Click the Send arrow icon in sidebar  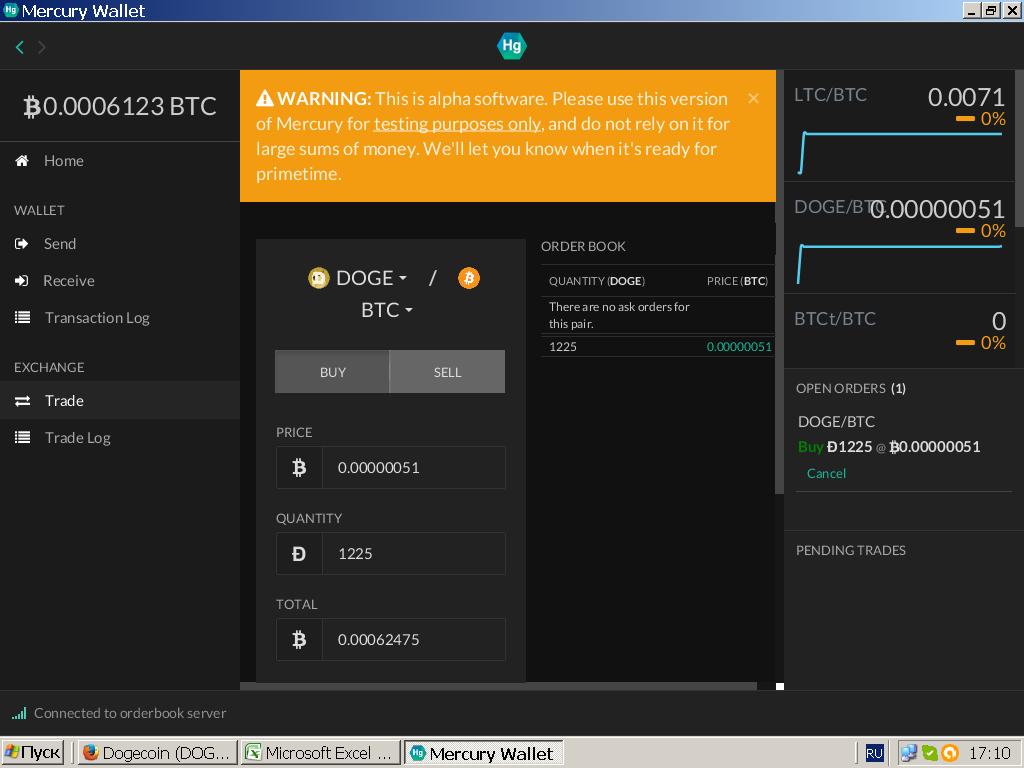click(22, 244)
